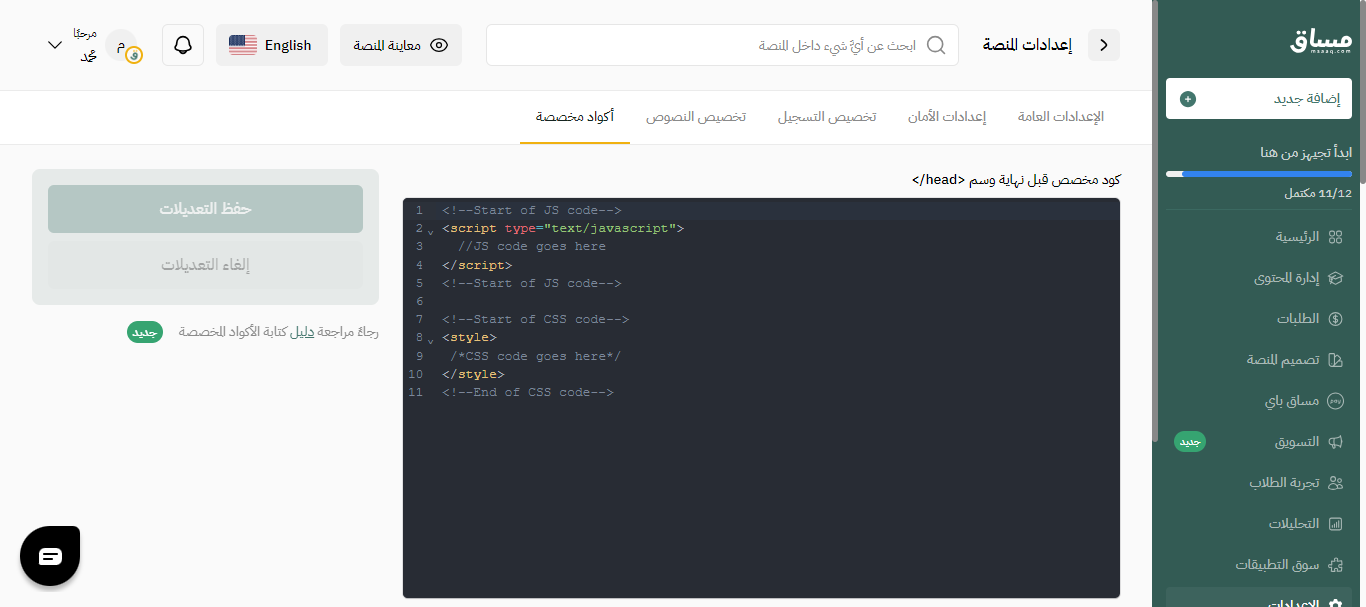Open the live chat widget

(50, 555)
